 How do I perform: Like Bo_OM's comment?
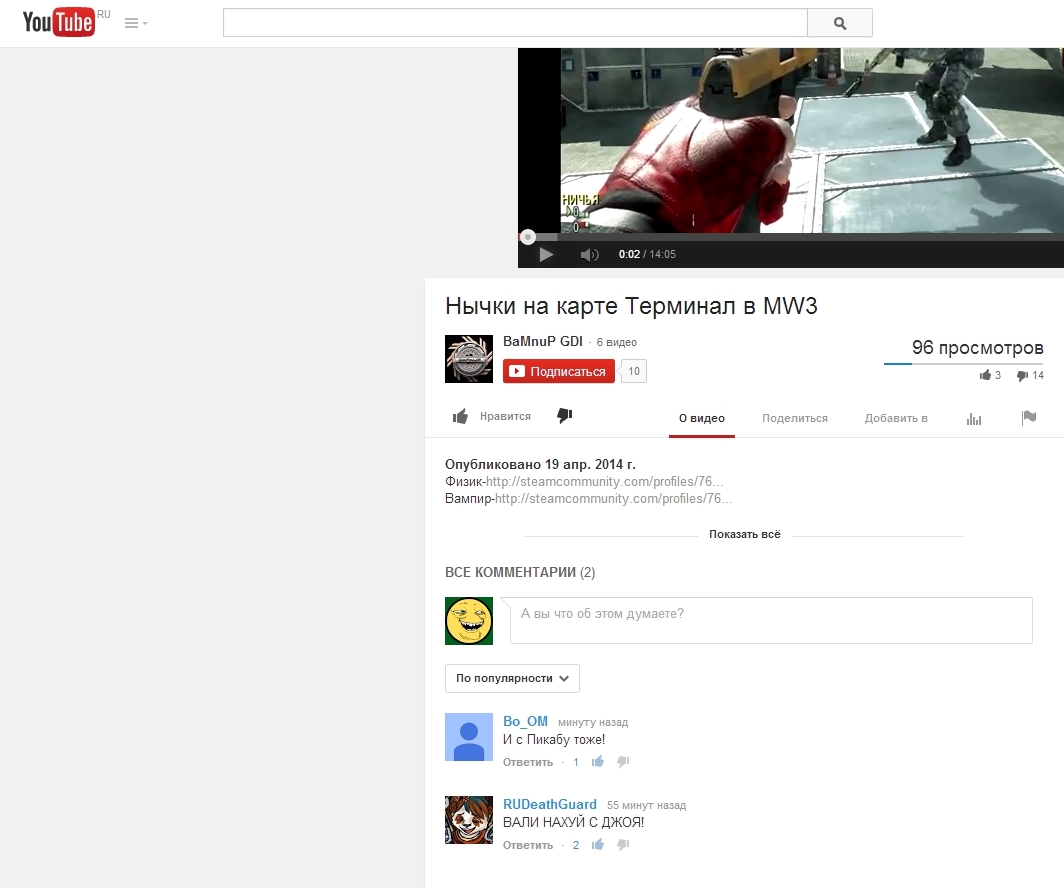(597, 762)
